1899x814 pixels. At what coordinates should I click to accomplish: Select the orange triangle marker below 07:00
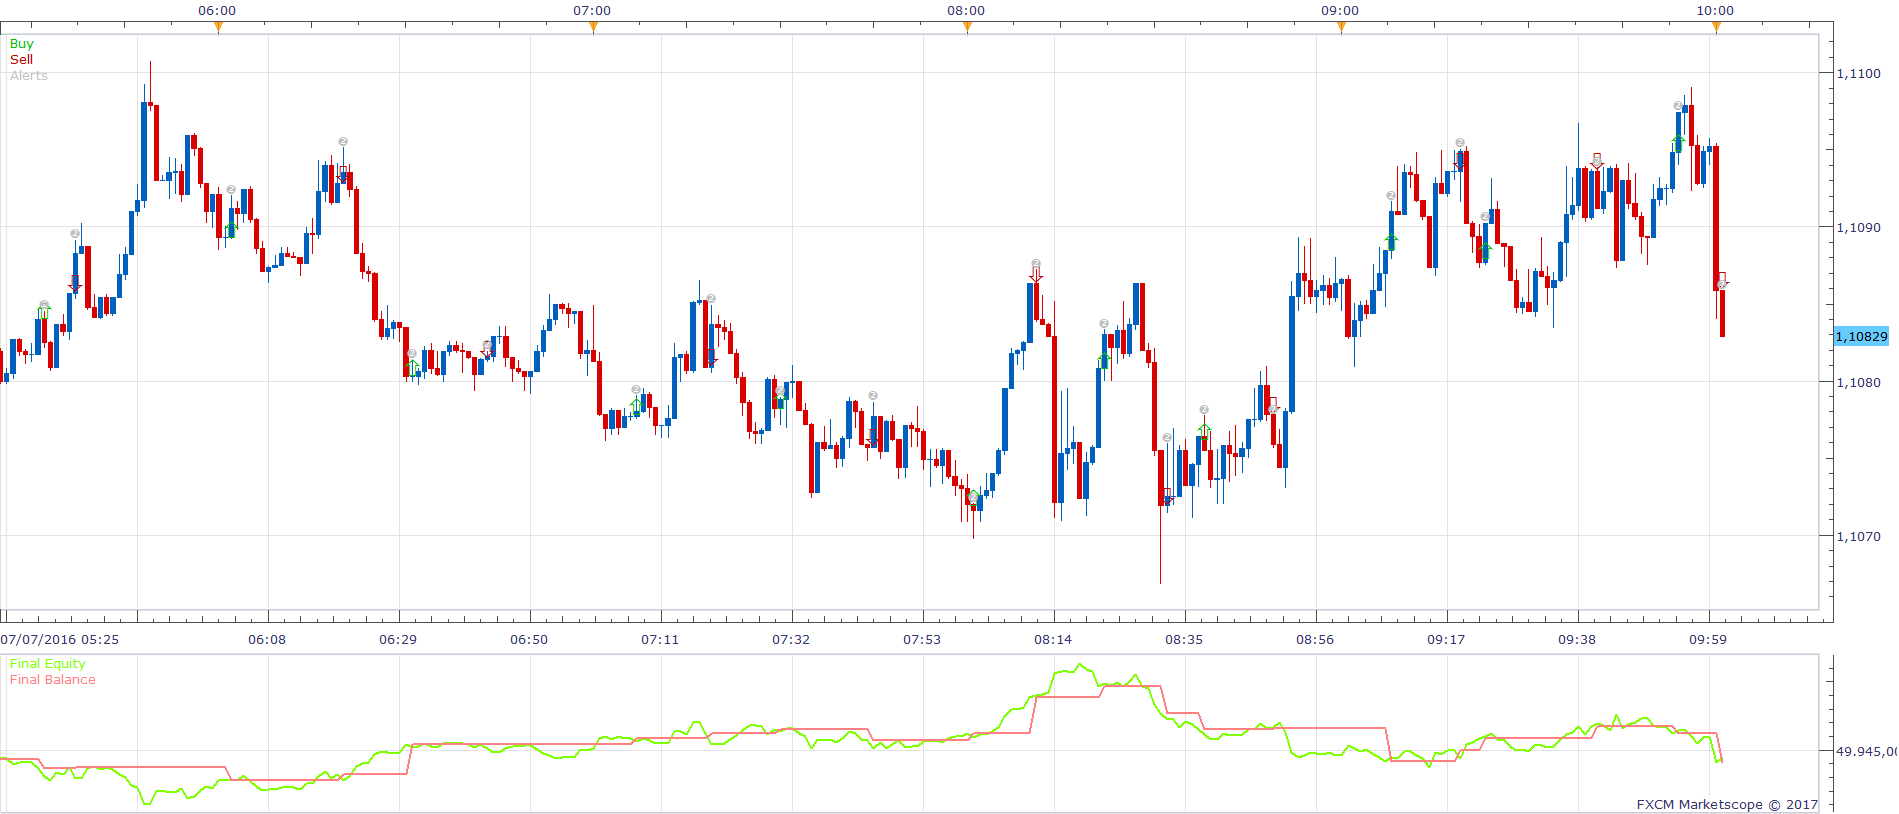pos(593,28)
